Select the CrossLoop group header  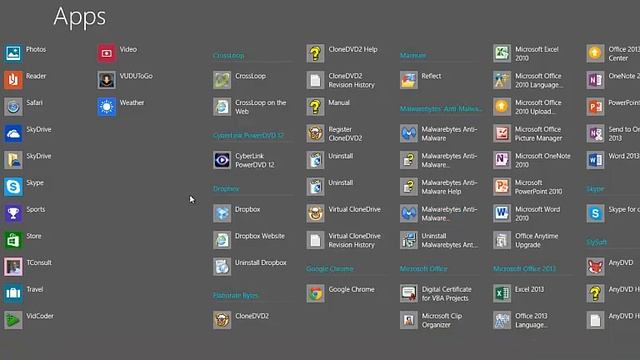229,56
